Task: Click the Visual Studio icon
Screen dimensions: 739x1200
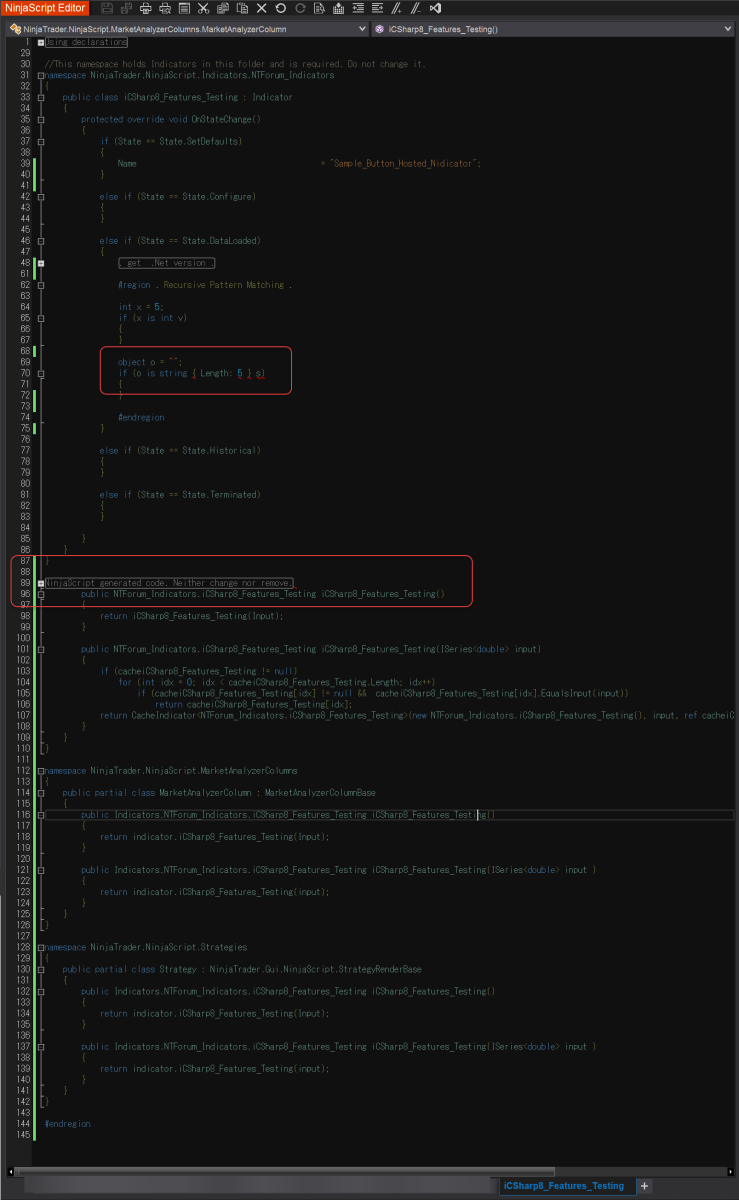Action: coord(434,8)
